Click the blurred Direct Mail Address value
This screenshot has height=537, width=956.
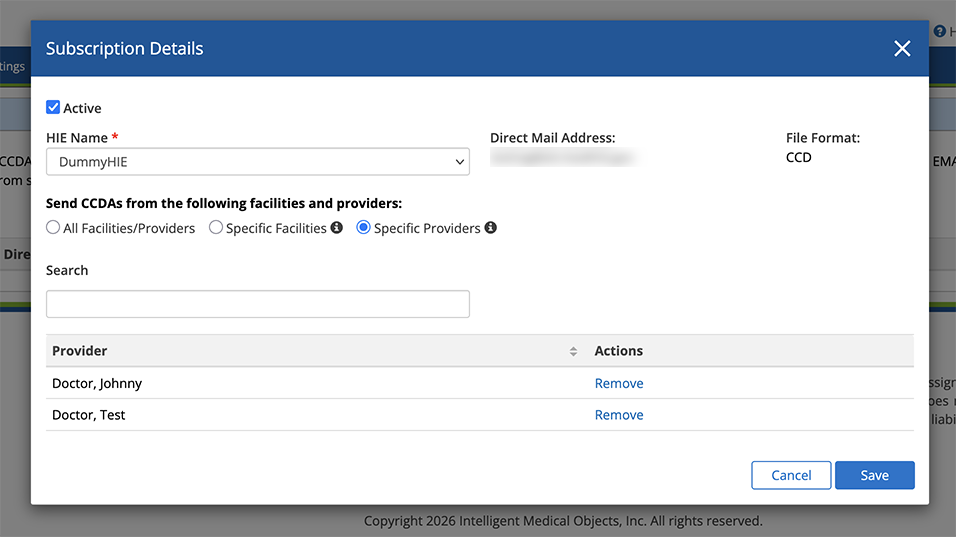click(x=564, y=158)
